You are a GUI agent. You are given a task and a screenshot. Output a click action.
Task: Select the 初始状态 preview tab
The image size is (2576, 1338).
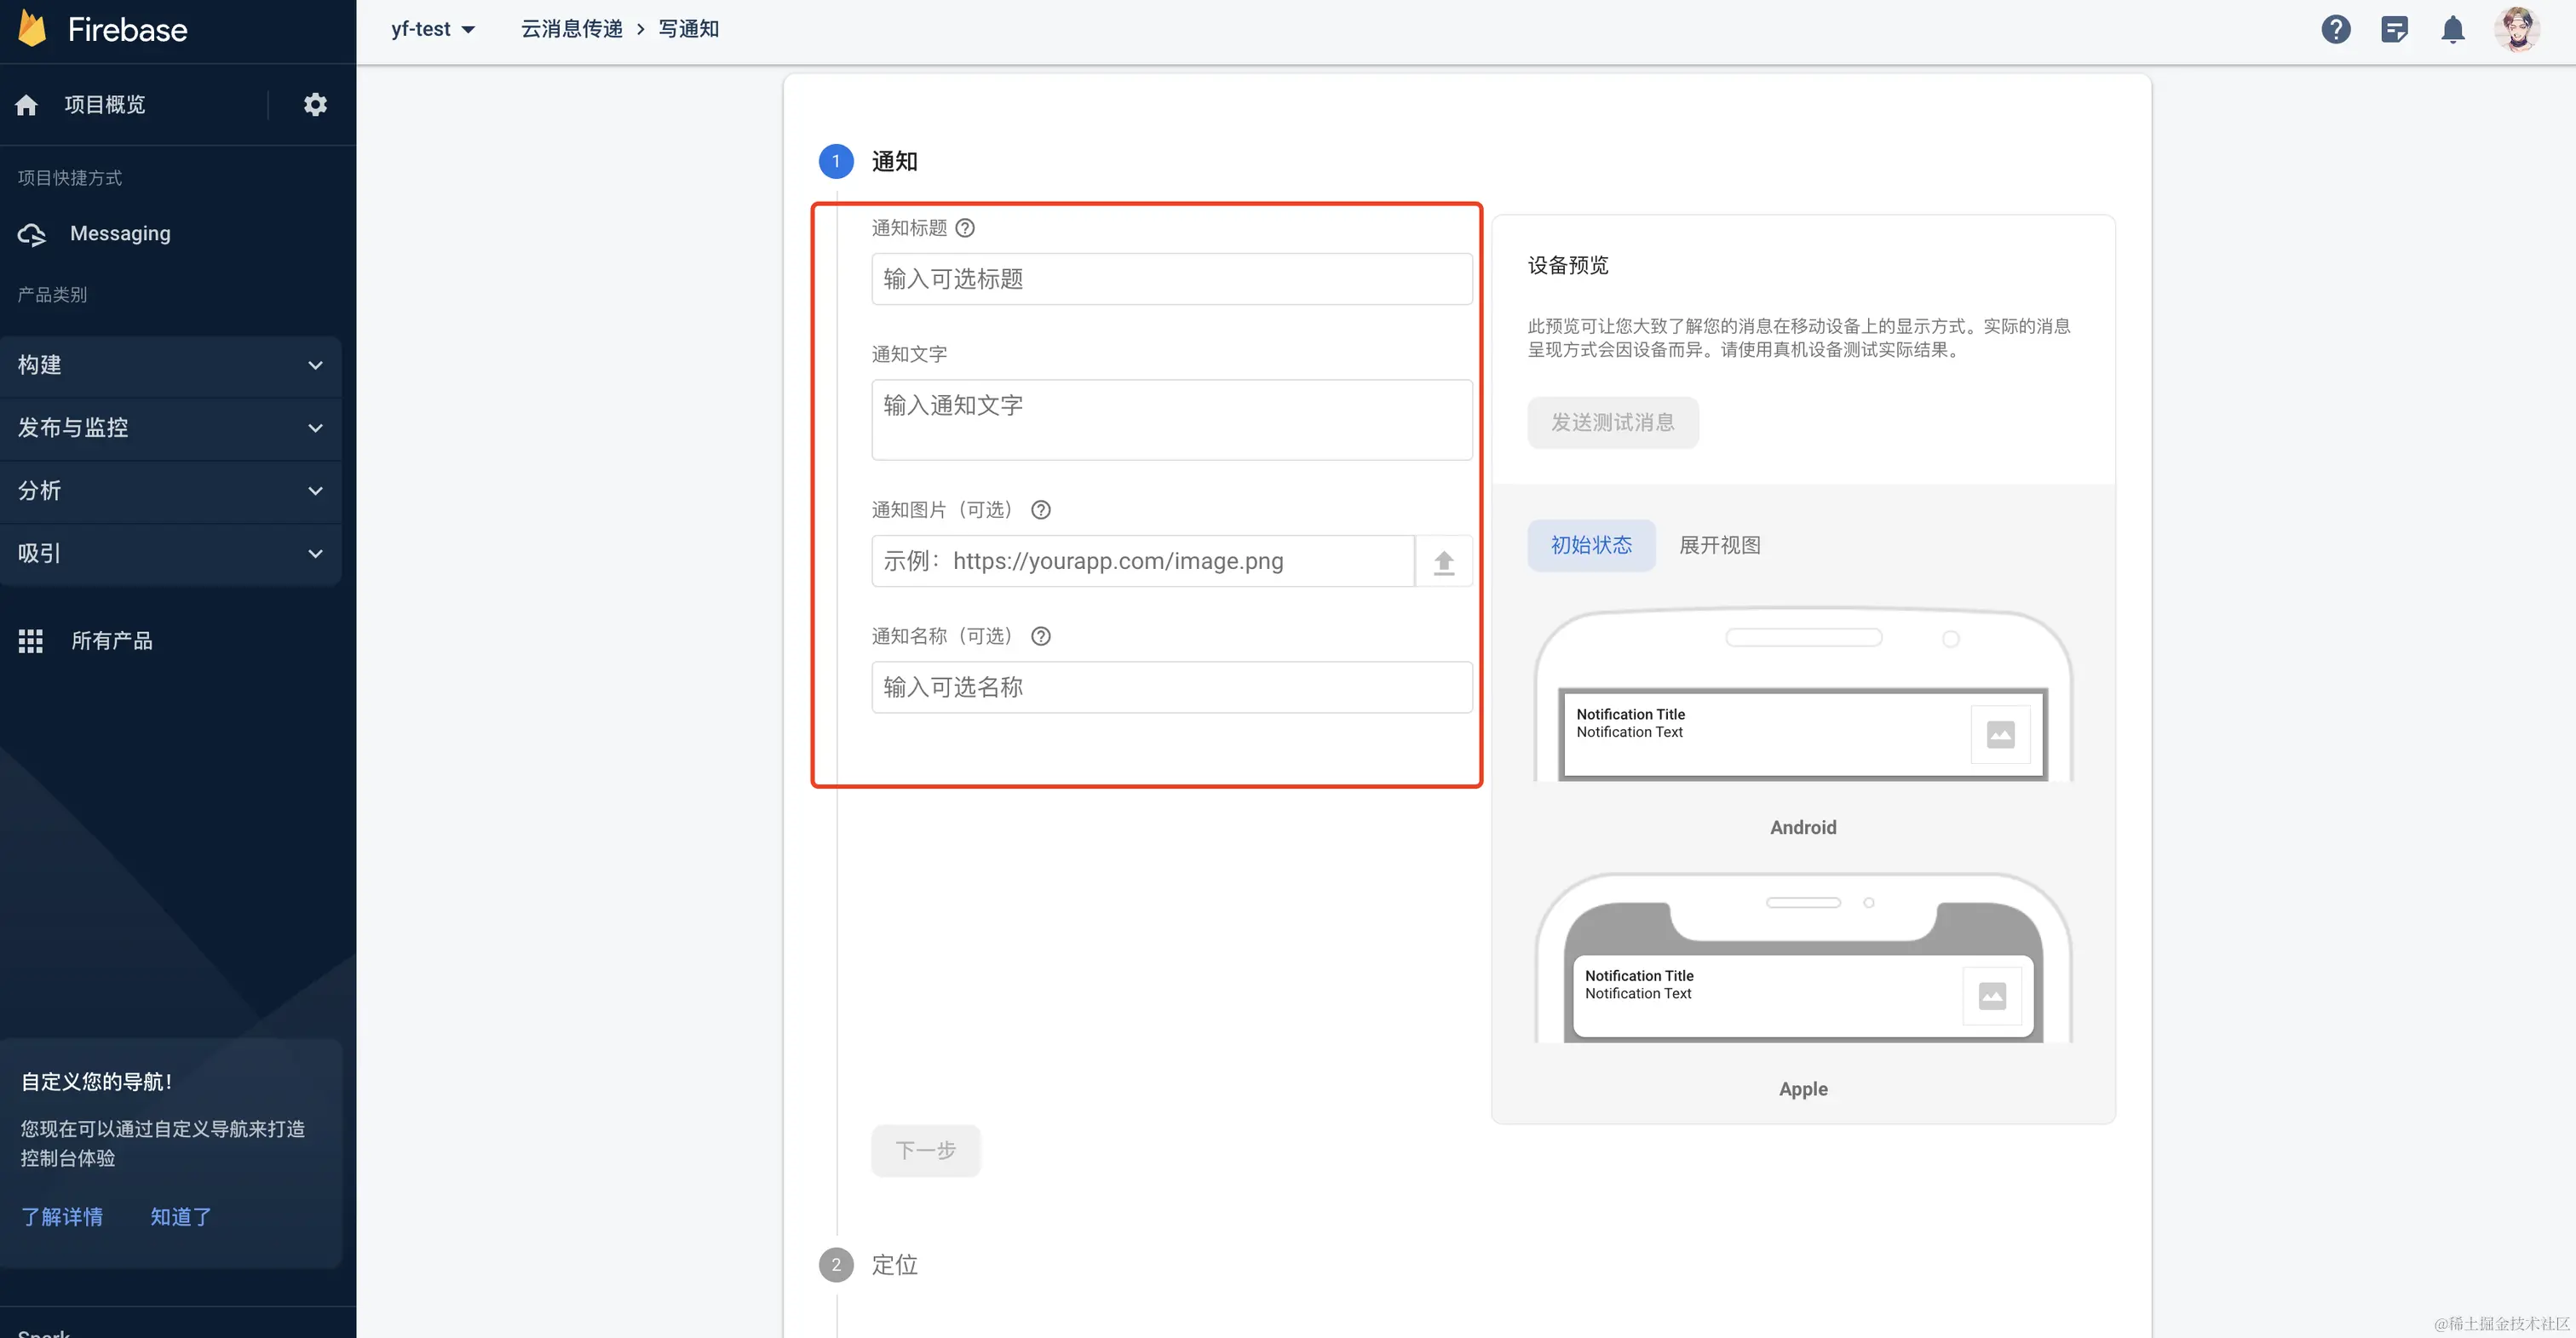[1590, 545]
